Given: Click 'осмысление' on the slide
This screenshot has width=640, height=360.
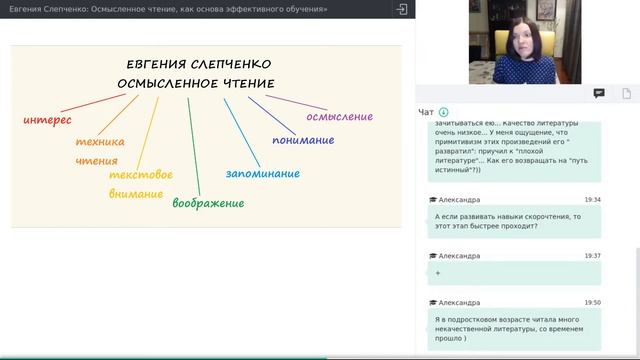Looking at the screenshot, I should point(340,117).
